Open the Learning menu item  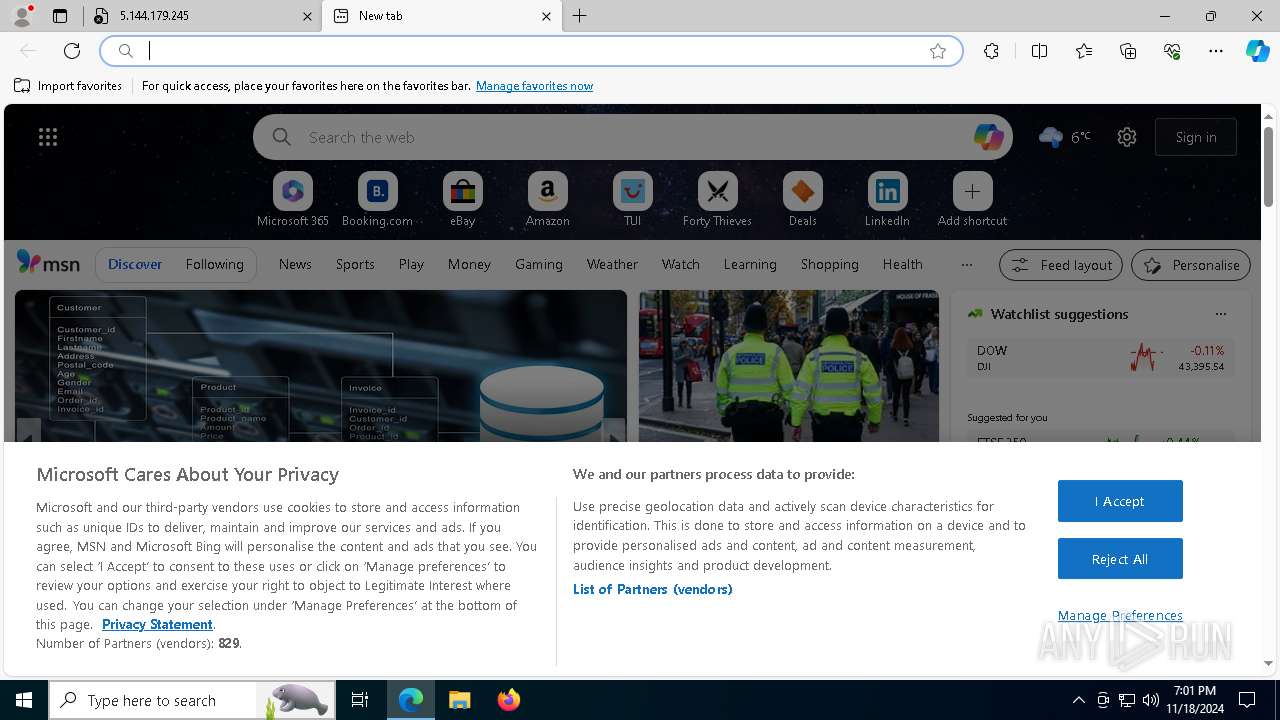[x=750, y=264]
